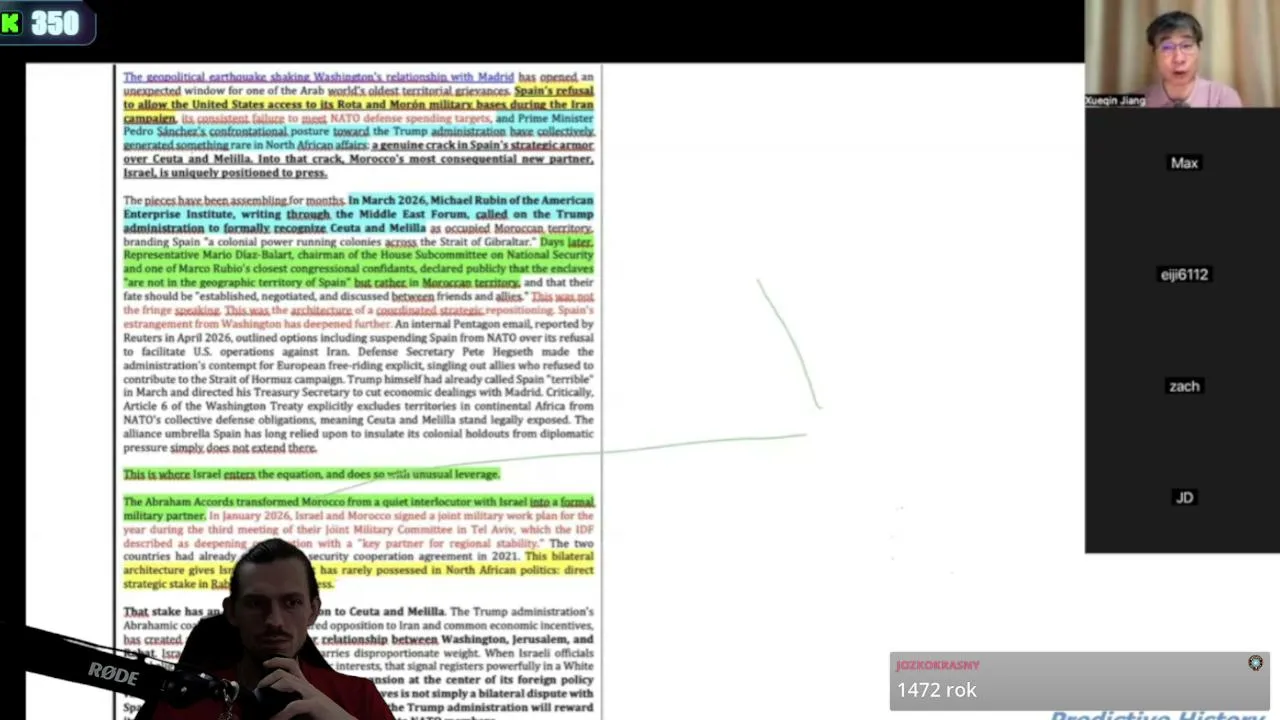
Task: Select the JD participant tile
Action: click(x=1183, y=497)
